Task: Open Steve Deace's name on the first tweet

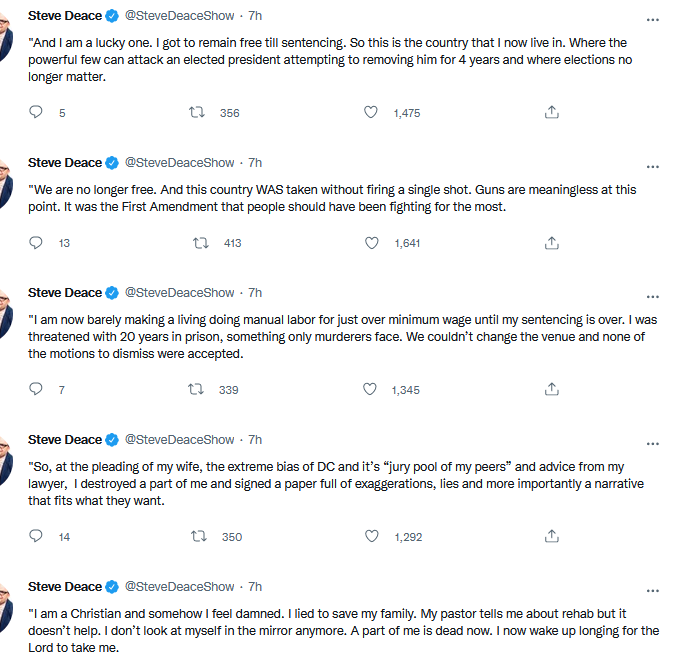Action: point(65,15)
